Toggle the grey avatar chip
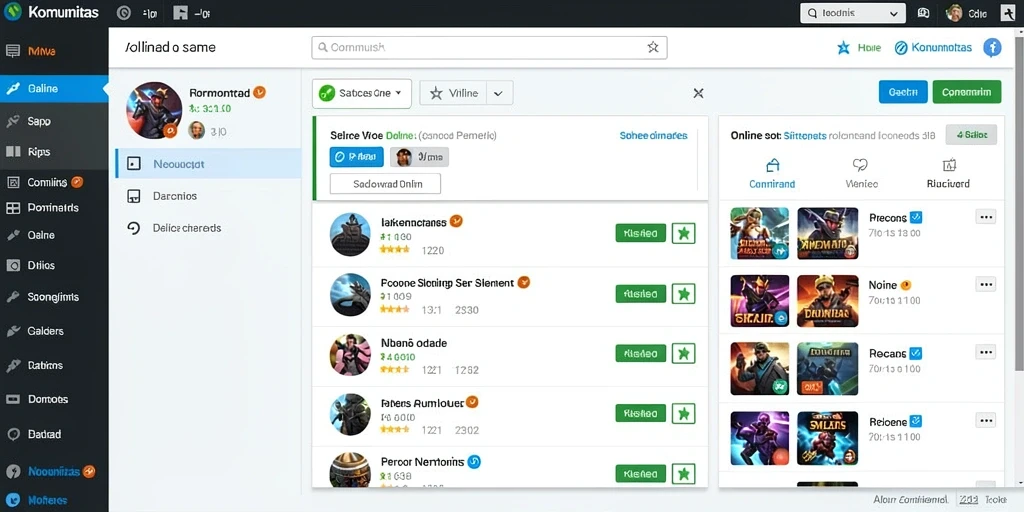Image resolution: width=1024 pixels, height=512 pixels. [x=419, y=157]
